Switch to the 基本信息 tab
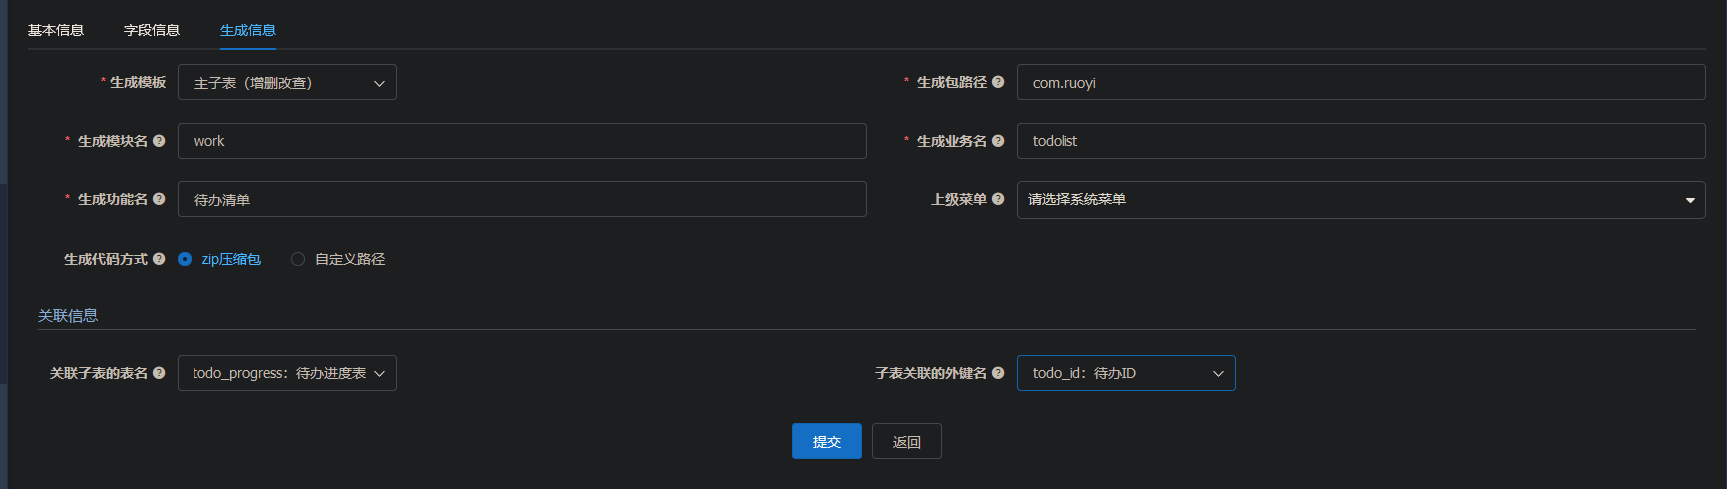 click(56, 30)
